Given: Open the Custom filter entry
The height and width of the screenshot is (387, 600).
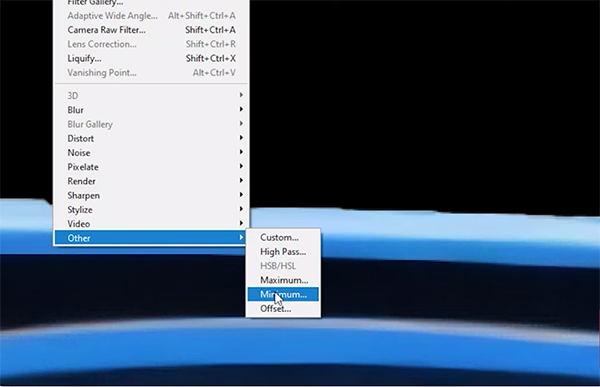Looking at the screenshot, I should click(x=283, y=237).
